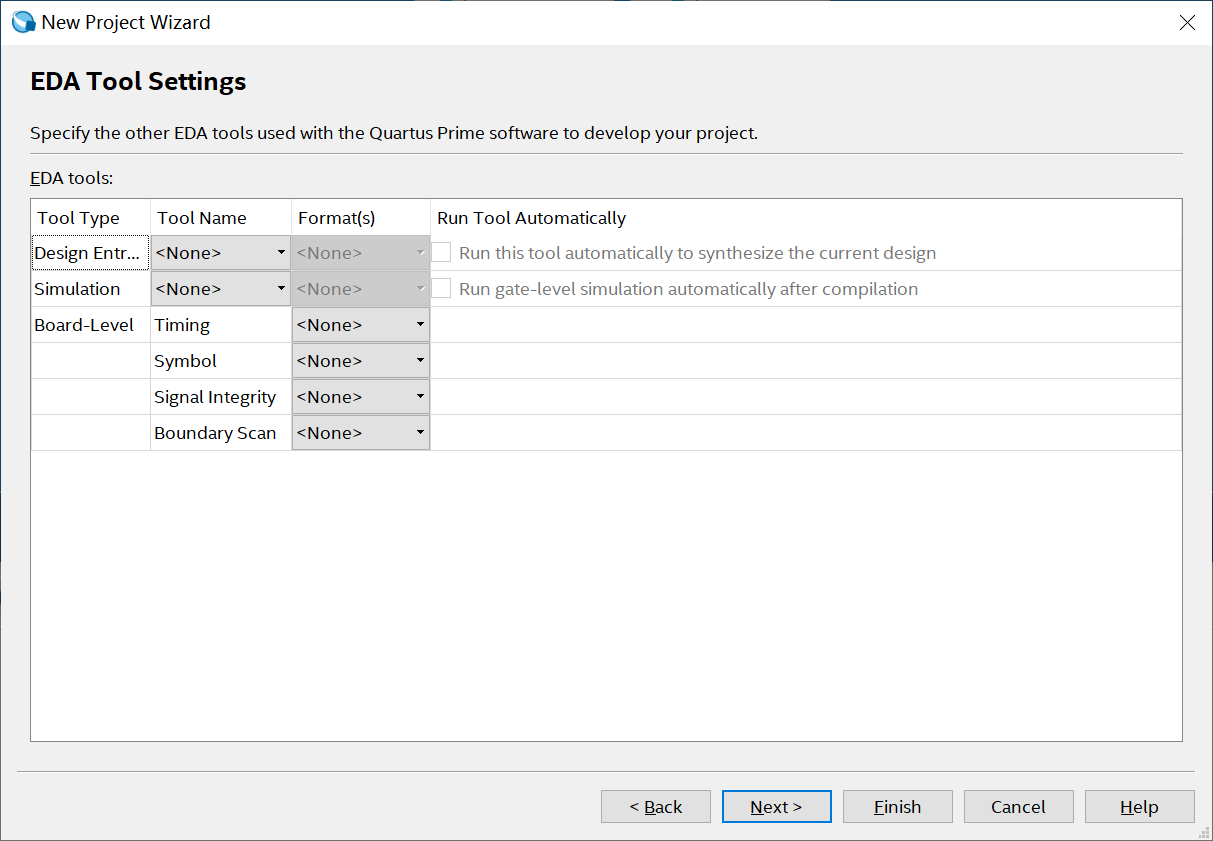The width and height of the screenshot is (1213, 841).
Task: Expand Board-Level Timing format dropdown
Action: pos(360,325)
